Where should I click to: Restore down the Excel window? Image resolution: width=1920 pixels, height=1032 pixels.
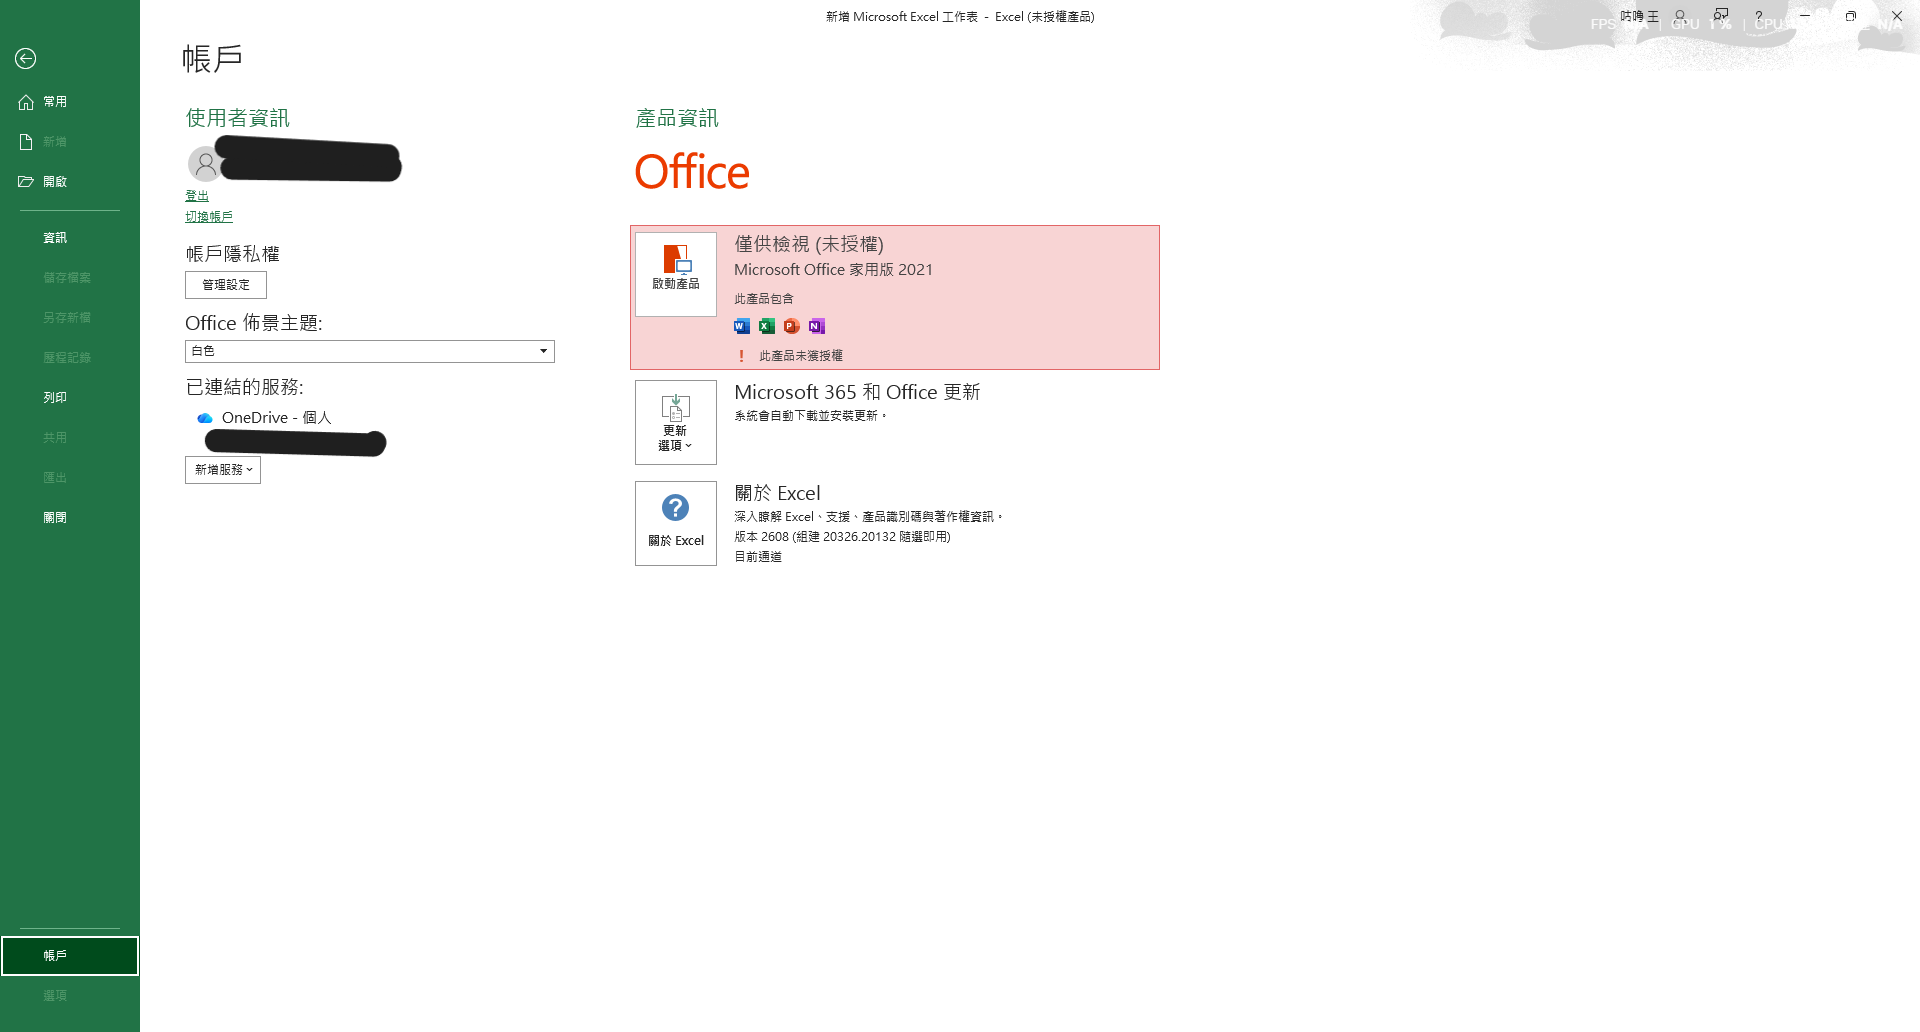point(1851,16)
